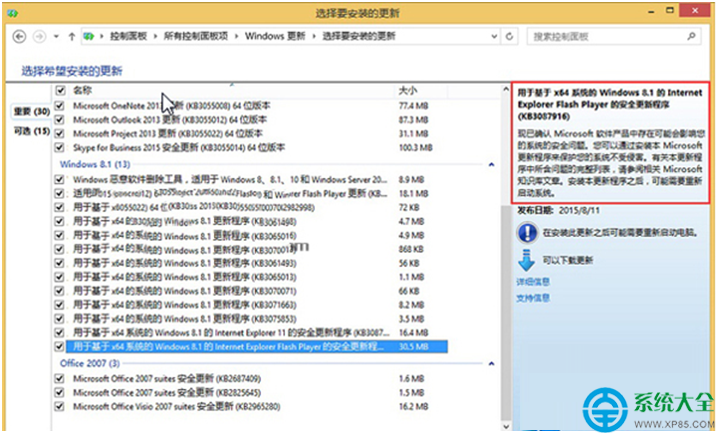The width and height of the screenshot is (717, 435).
Task: Select the Windows 更新 breadcrumb
Action: (x=275, y=37)
